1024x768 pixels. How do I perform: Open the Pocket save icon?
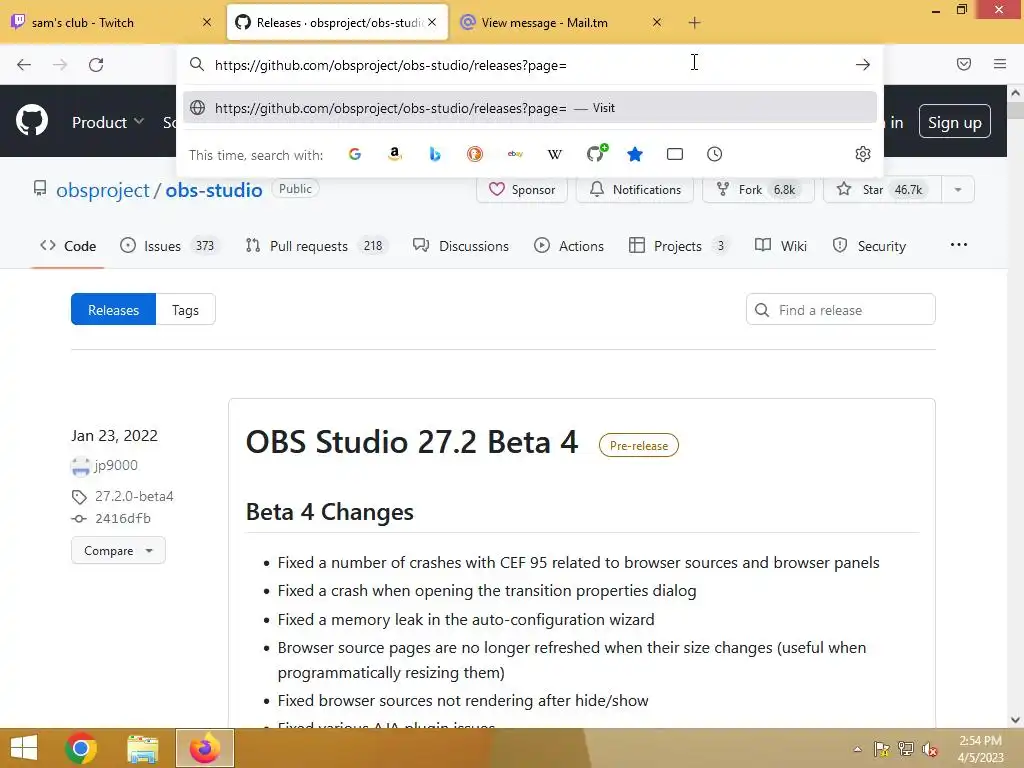[963, 64]
